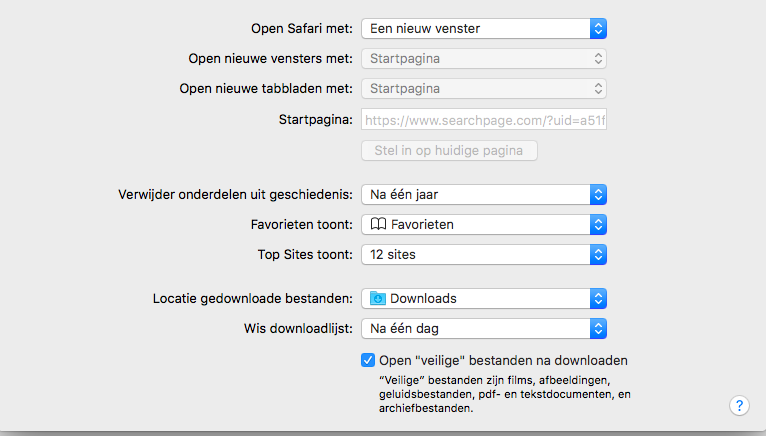Viewport: 766px width, 436px height.
Task: Click the blue arrows on Wis downloadlijst
Action: (x=598, y=328)
